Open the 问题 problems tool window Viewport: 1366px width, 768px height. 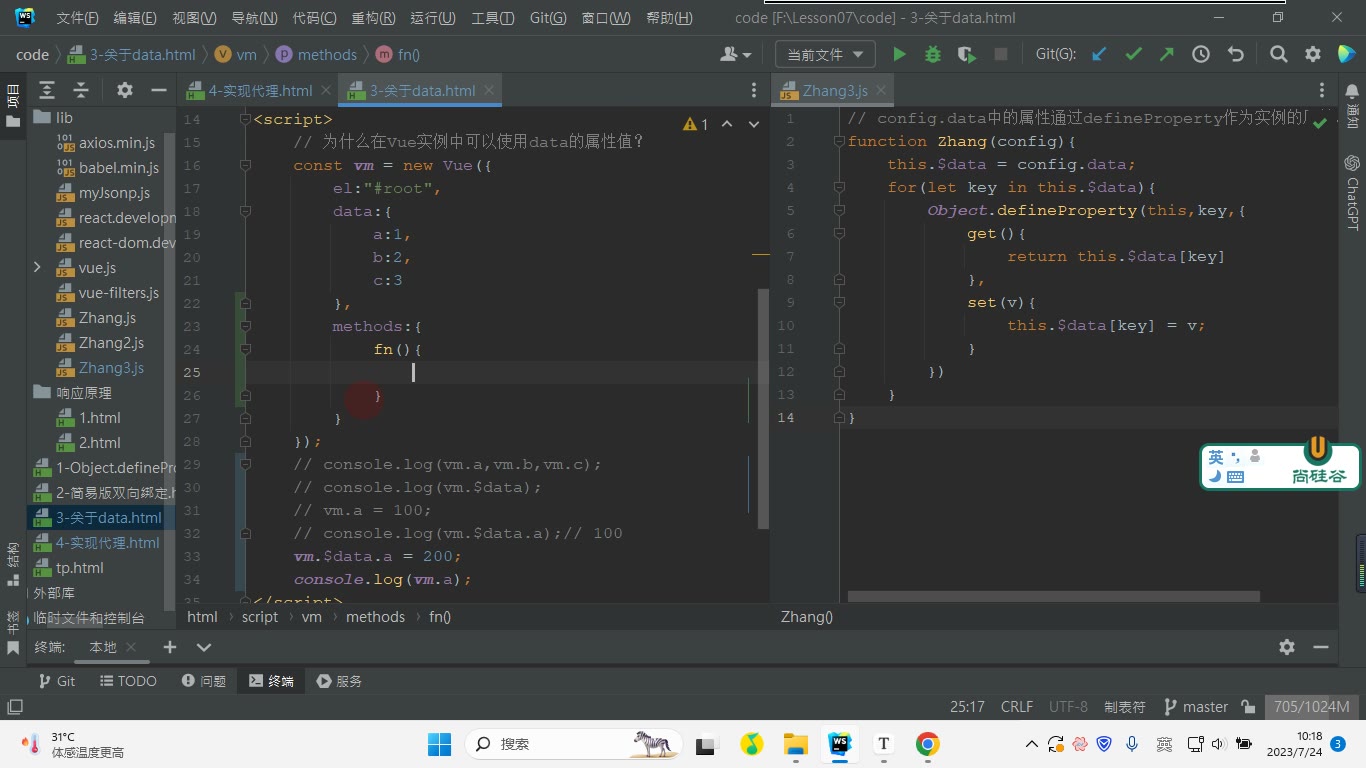(204, 681)
